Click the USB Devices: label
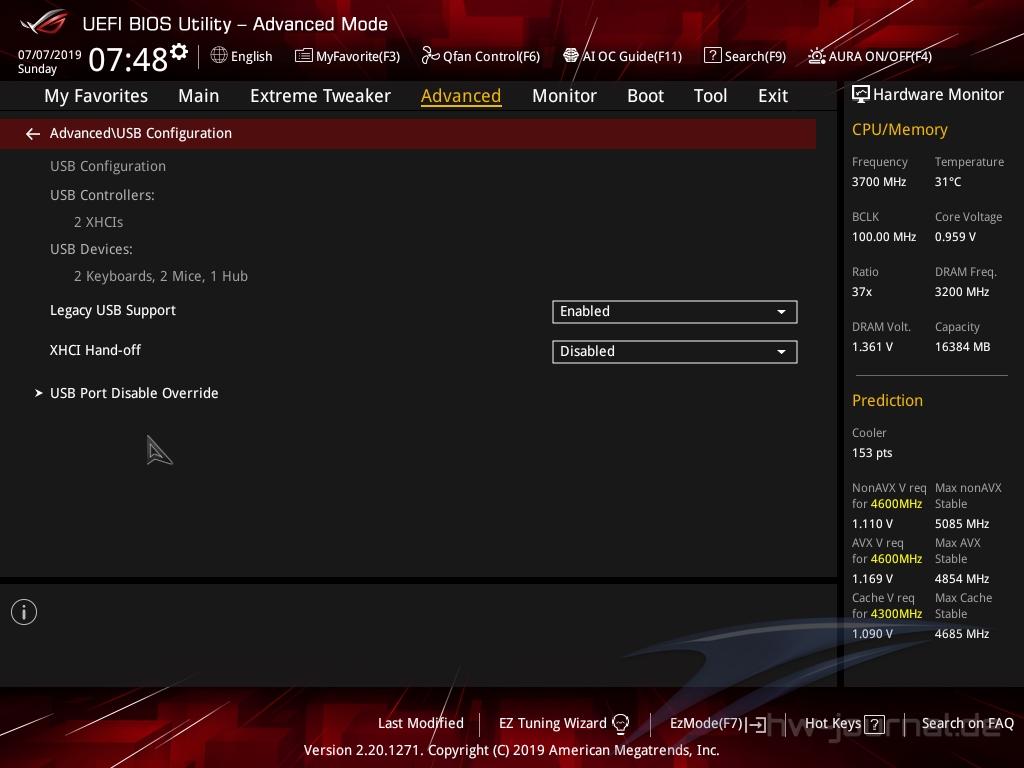This screenshot has width=1024, height=768. [91, 249]
